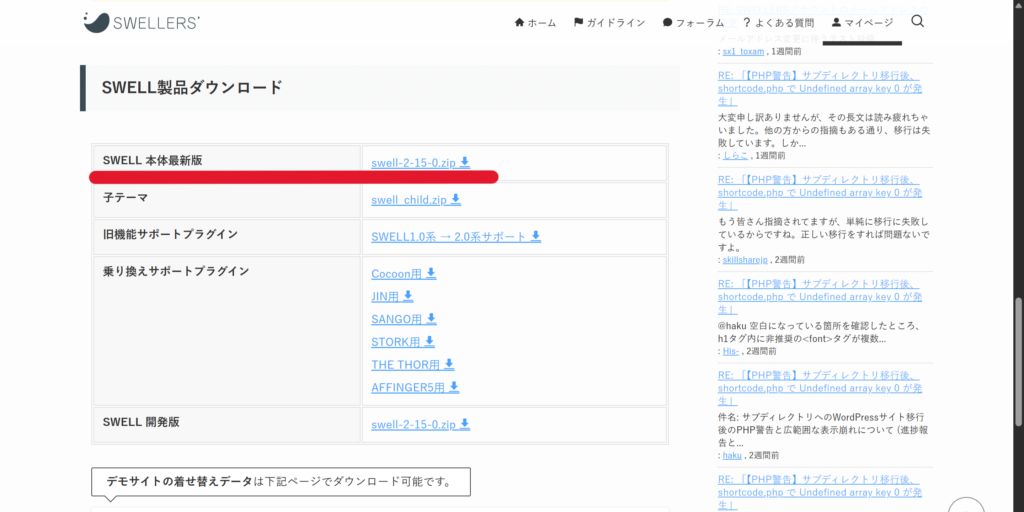1024x512 pixels.
Task: Open the マイページ navigation item
Action: (862, 22)
